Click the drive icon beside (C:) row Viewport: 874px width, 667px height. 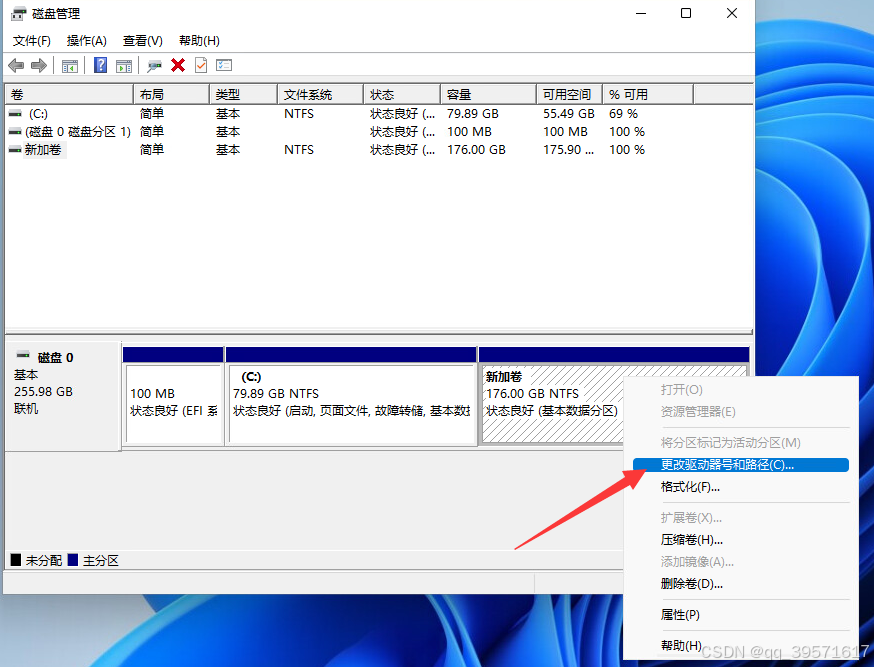(x=15, y=114)
